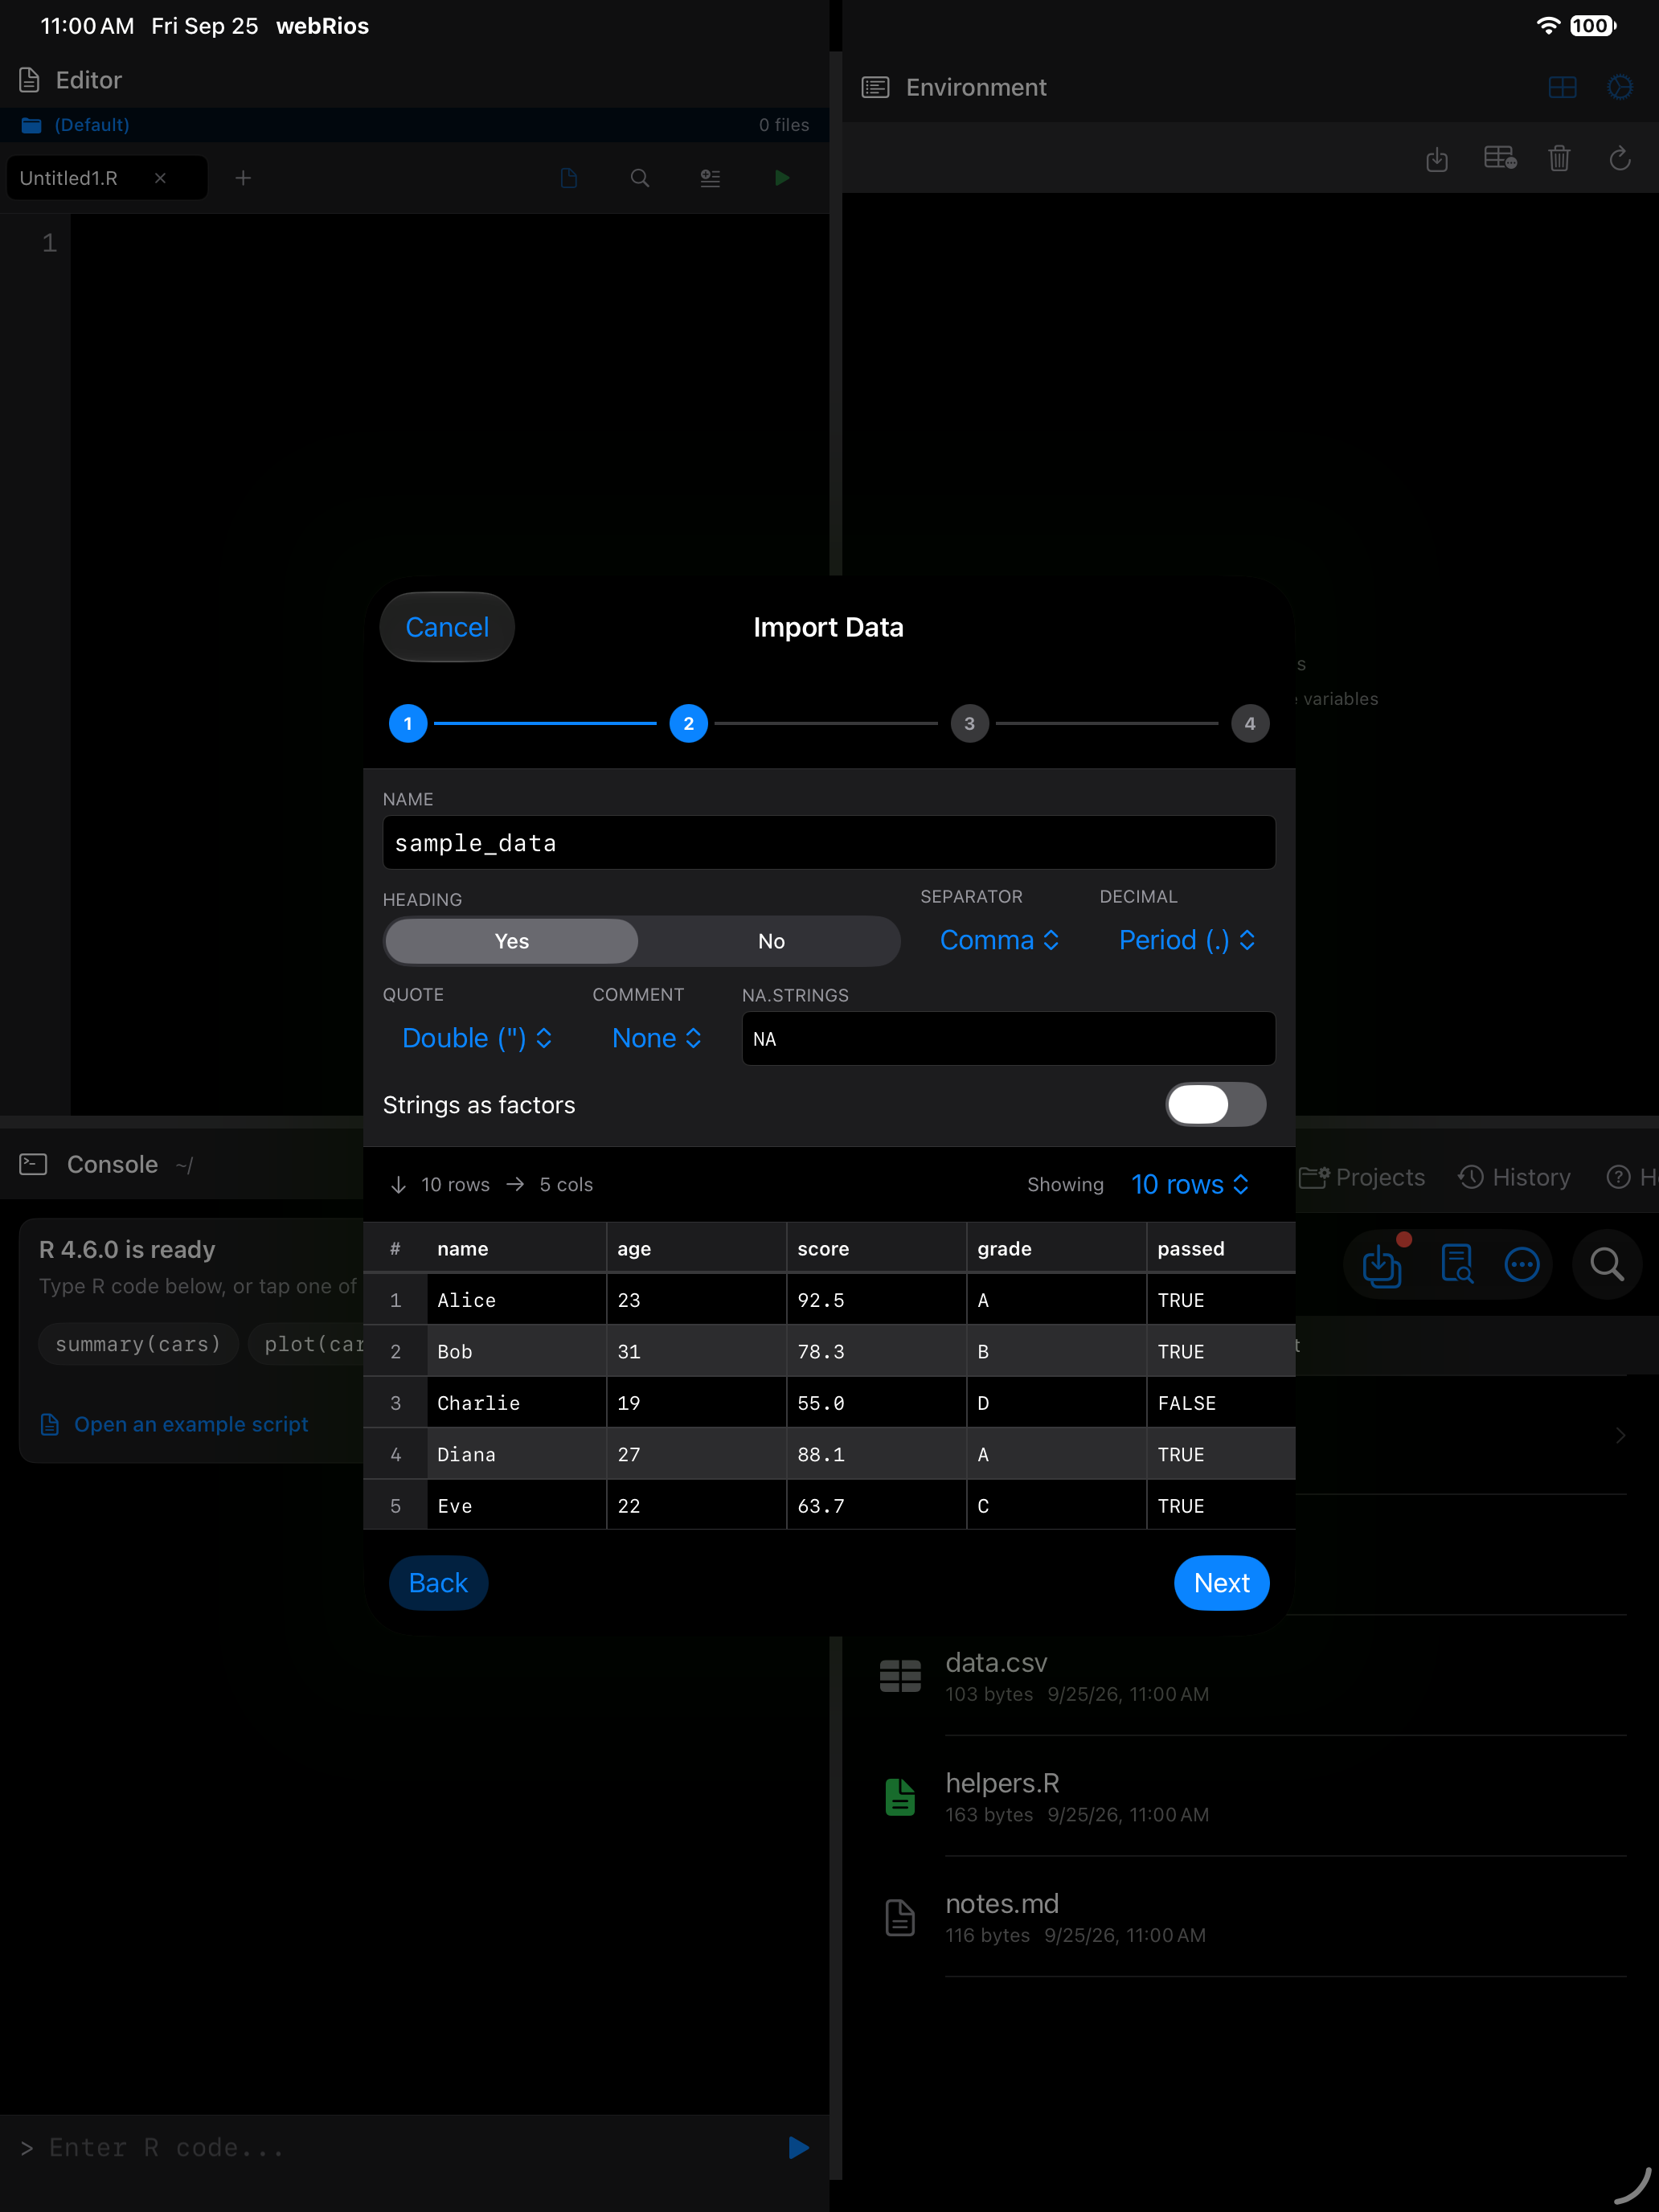Open the Environment table viewer icon
Image resolution: width=1659 pixels, height=2212 pixels.
pyautogui.click(x=1500, y=158)
